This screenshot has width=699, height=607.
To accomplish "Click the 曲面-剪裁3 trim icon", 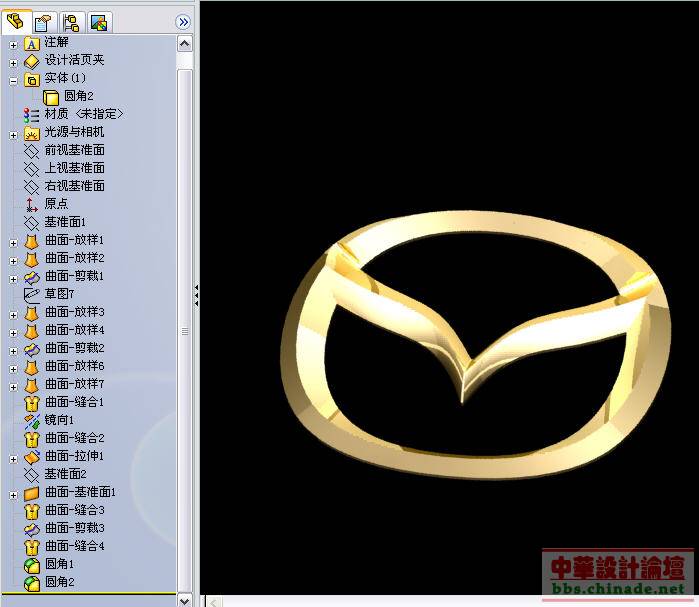I will pos(32,529).
